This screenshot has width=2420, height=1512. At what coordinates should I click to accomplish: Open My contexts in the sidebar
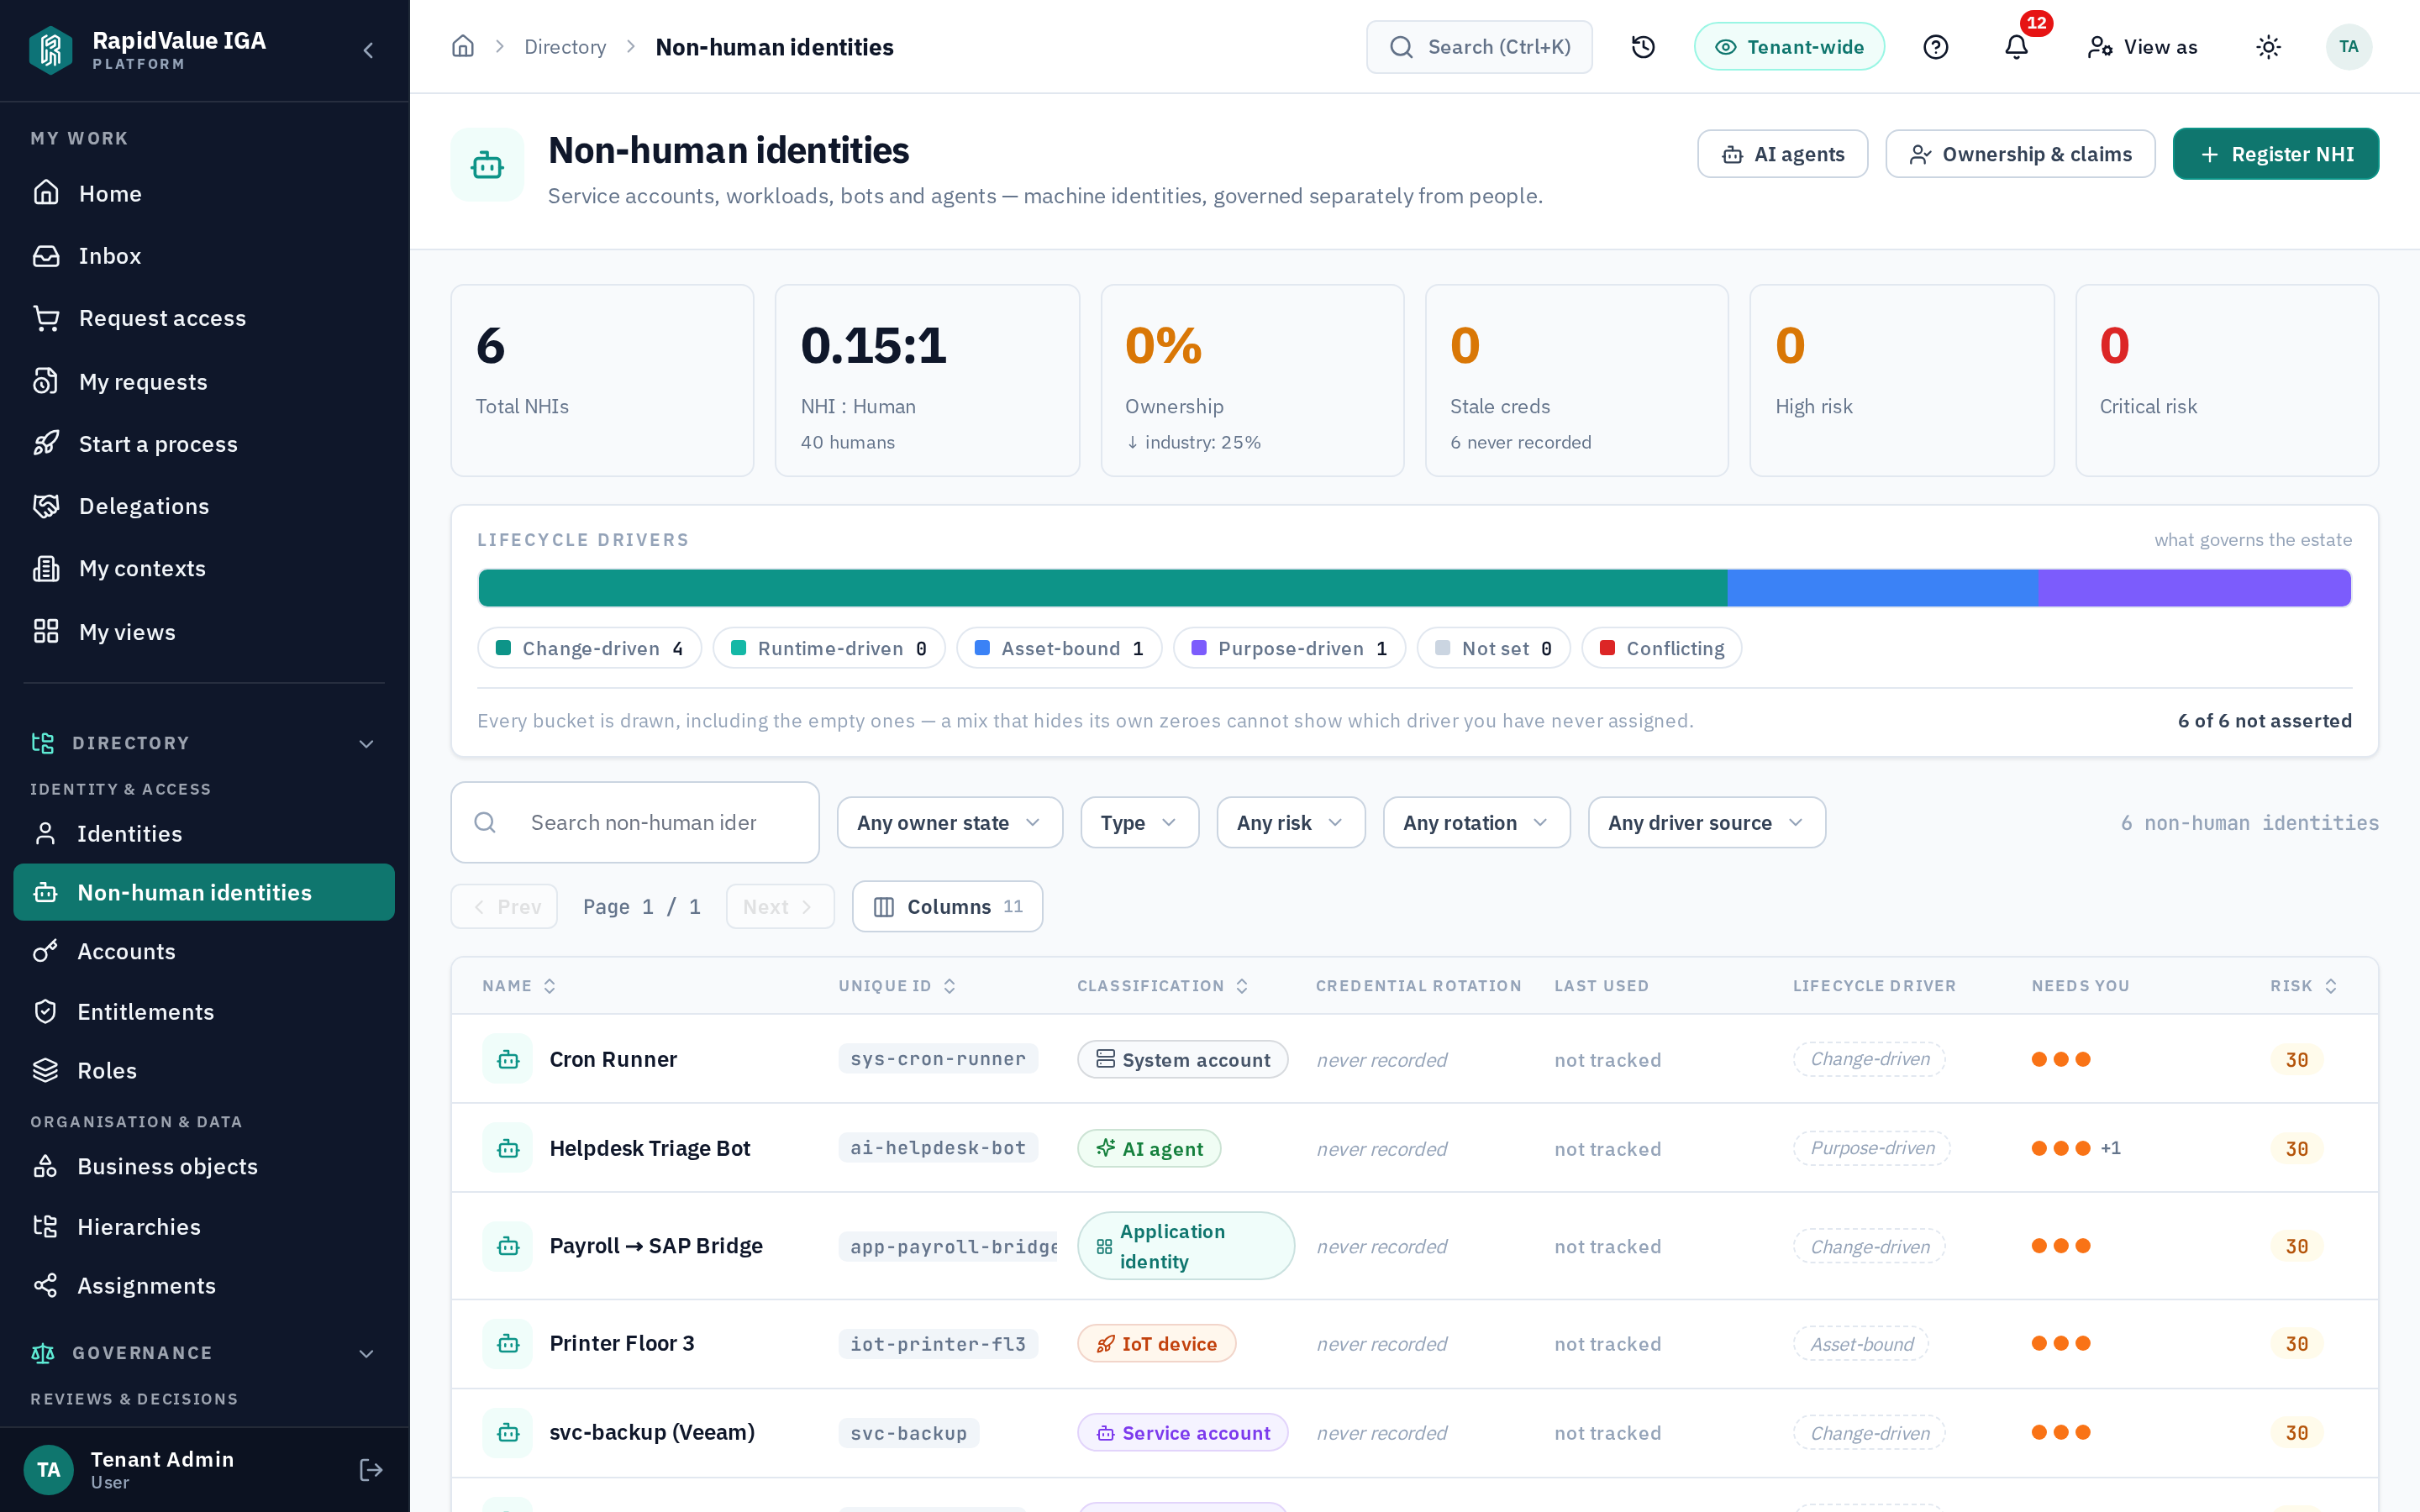pyautogui.click(x=204, y=569)
